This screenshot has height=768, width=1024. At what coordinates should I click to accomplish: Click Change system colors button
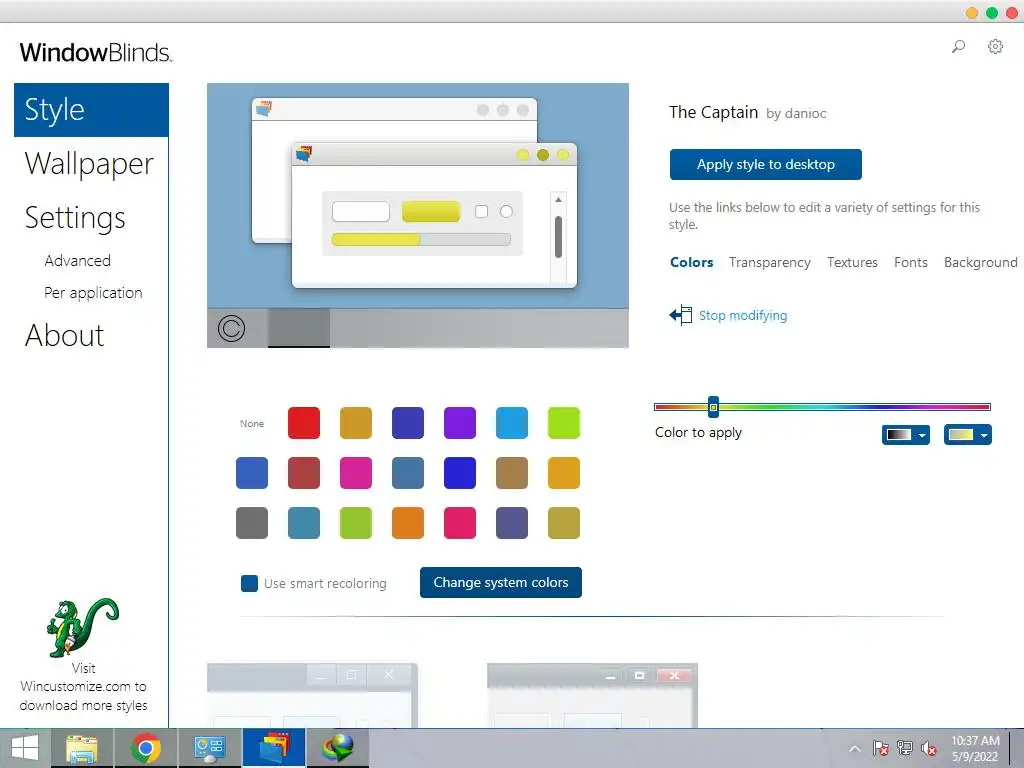pyautogui.click(x=501, y=583)
